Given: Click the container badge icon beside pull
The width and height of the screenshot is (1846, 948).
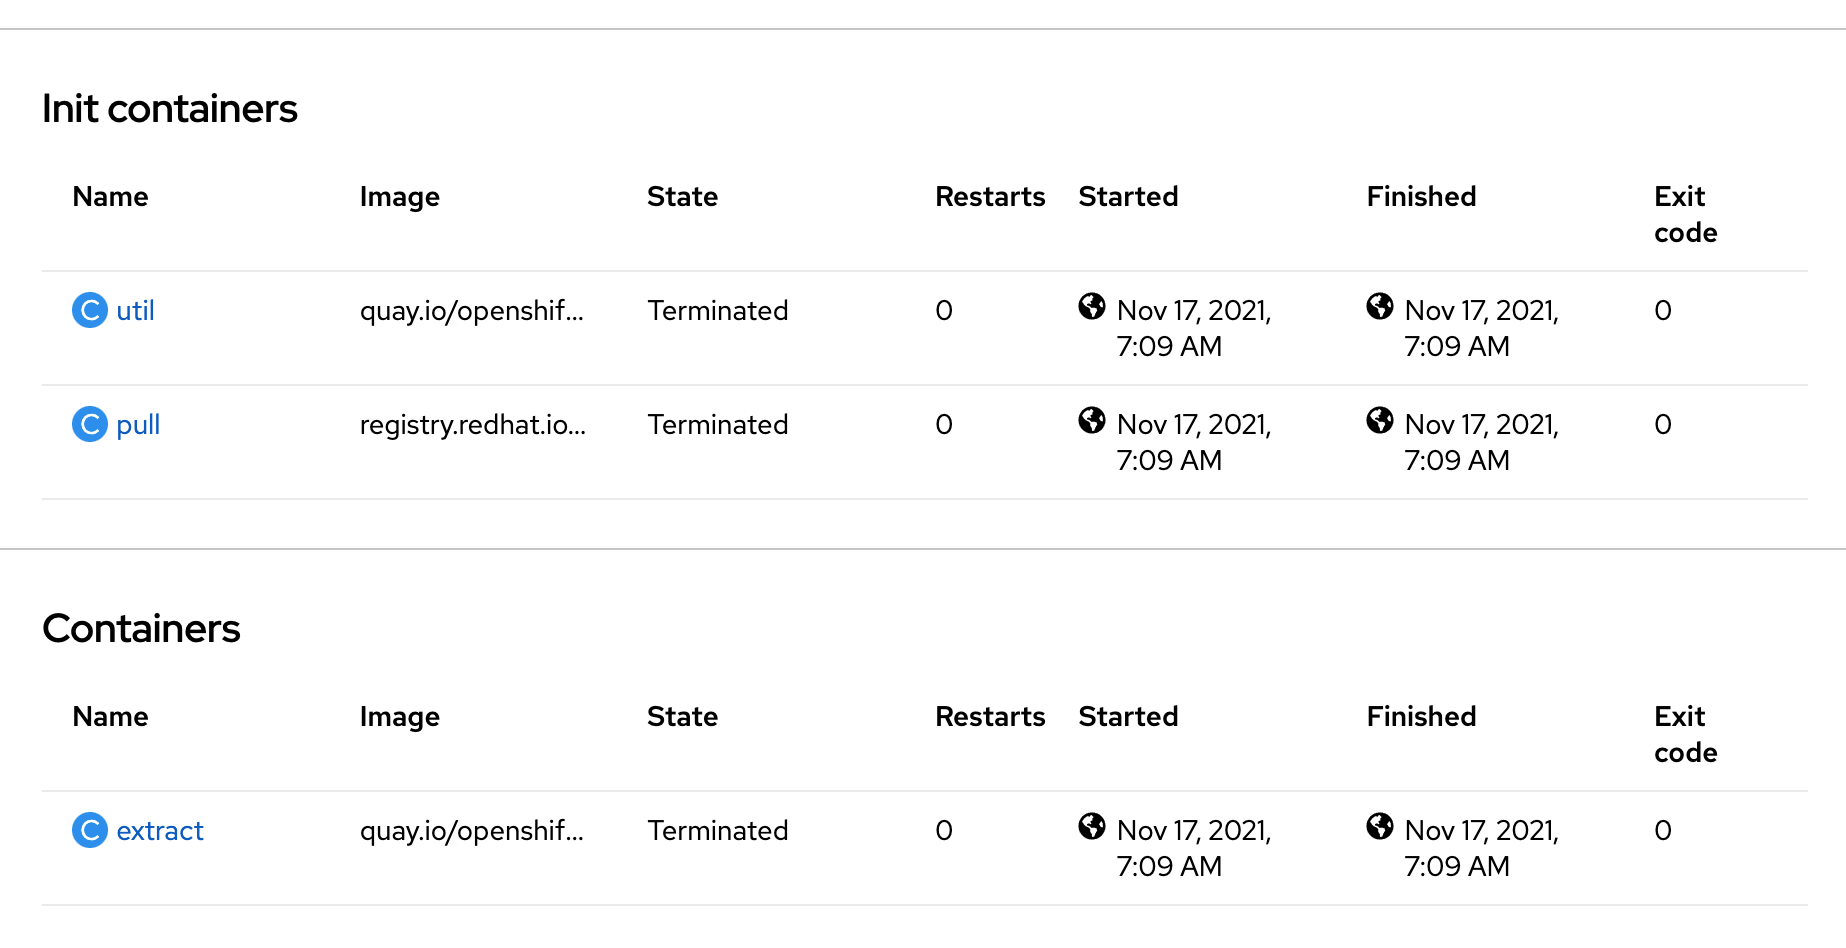Looking at the screenshot, I should 90,424.
